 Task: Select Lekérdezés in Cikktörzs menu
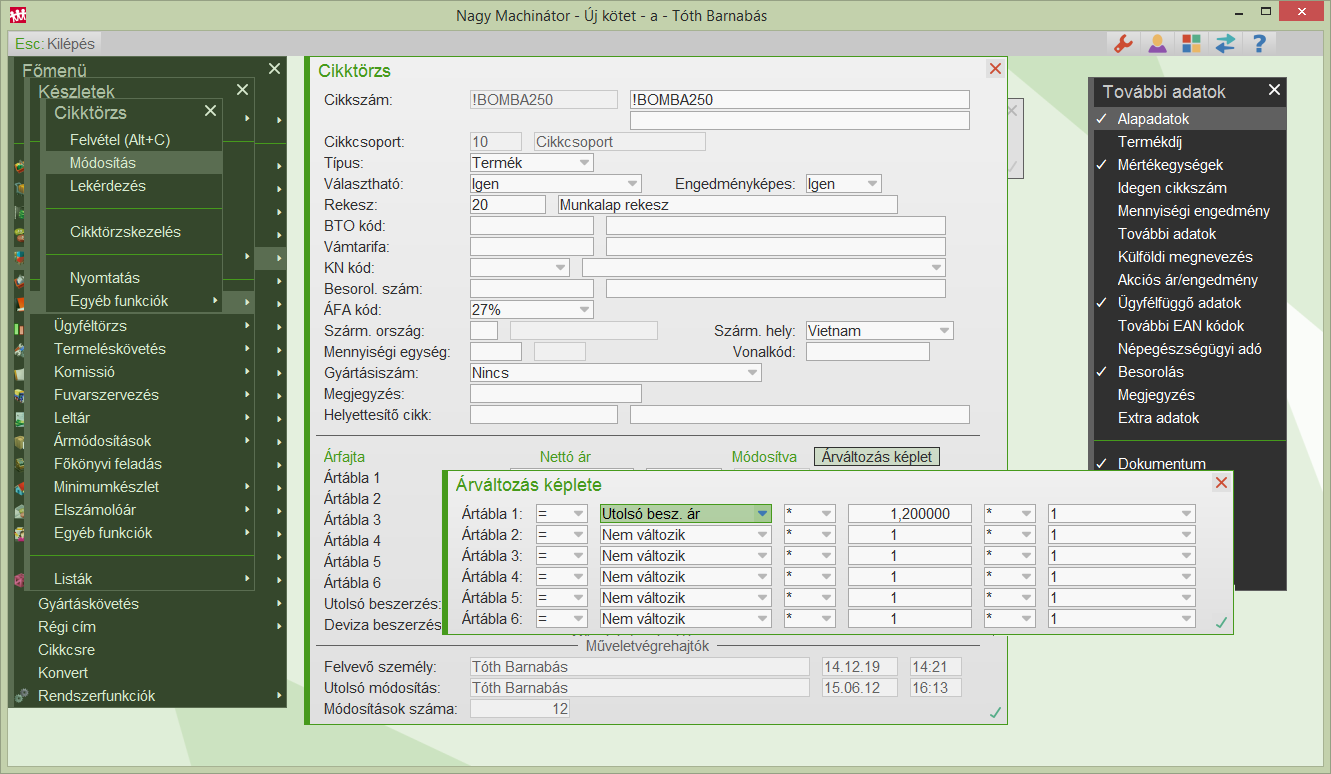click(x=108, y=186)
